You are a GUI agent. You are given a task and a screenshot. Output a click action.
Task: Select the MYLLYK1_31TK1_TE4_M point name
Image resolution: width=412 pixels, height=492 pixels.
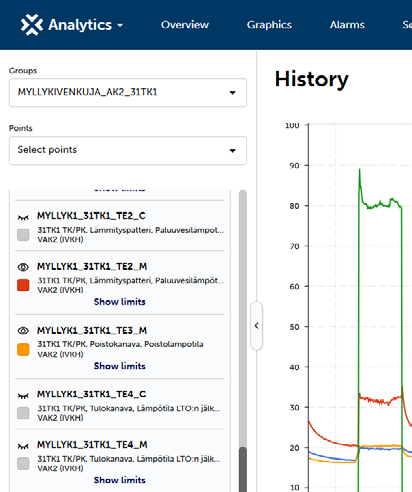click(x=92, y=445)
